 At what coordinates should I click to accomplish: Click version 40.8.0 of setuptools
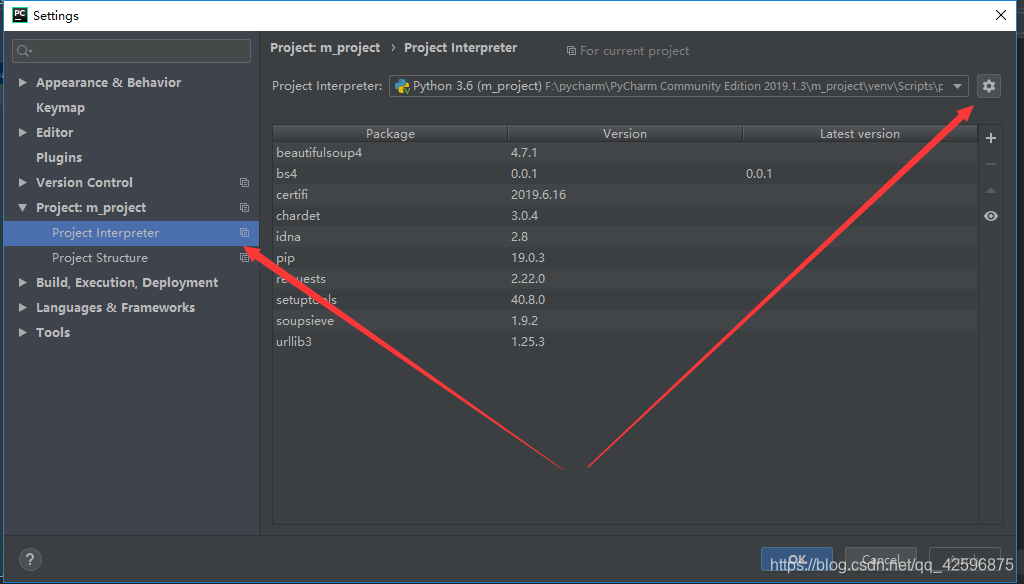528,300
